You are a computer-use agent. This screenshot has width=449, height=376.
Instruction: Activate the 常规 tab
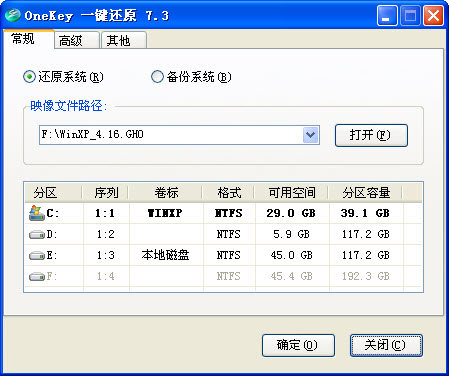click(29, 39)
